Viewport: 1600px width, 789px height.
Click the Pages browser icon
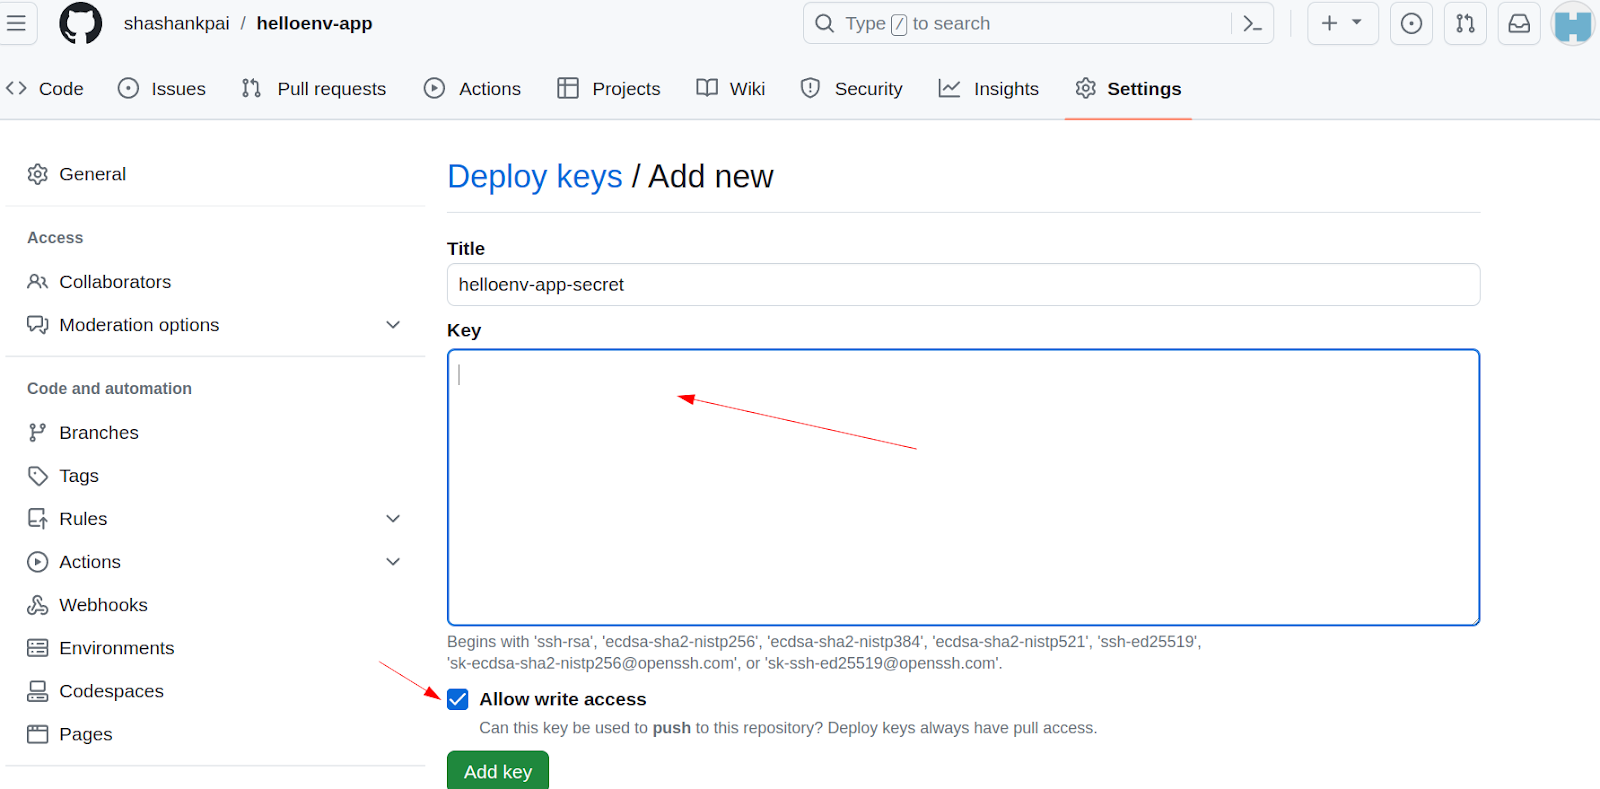pos(38,734)
